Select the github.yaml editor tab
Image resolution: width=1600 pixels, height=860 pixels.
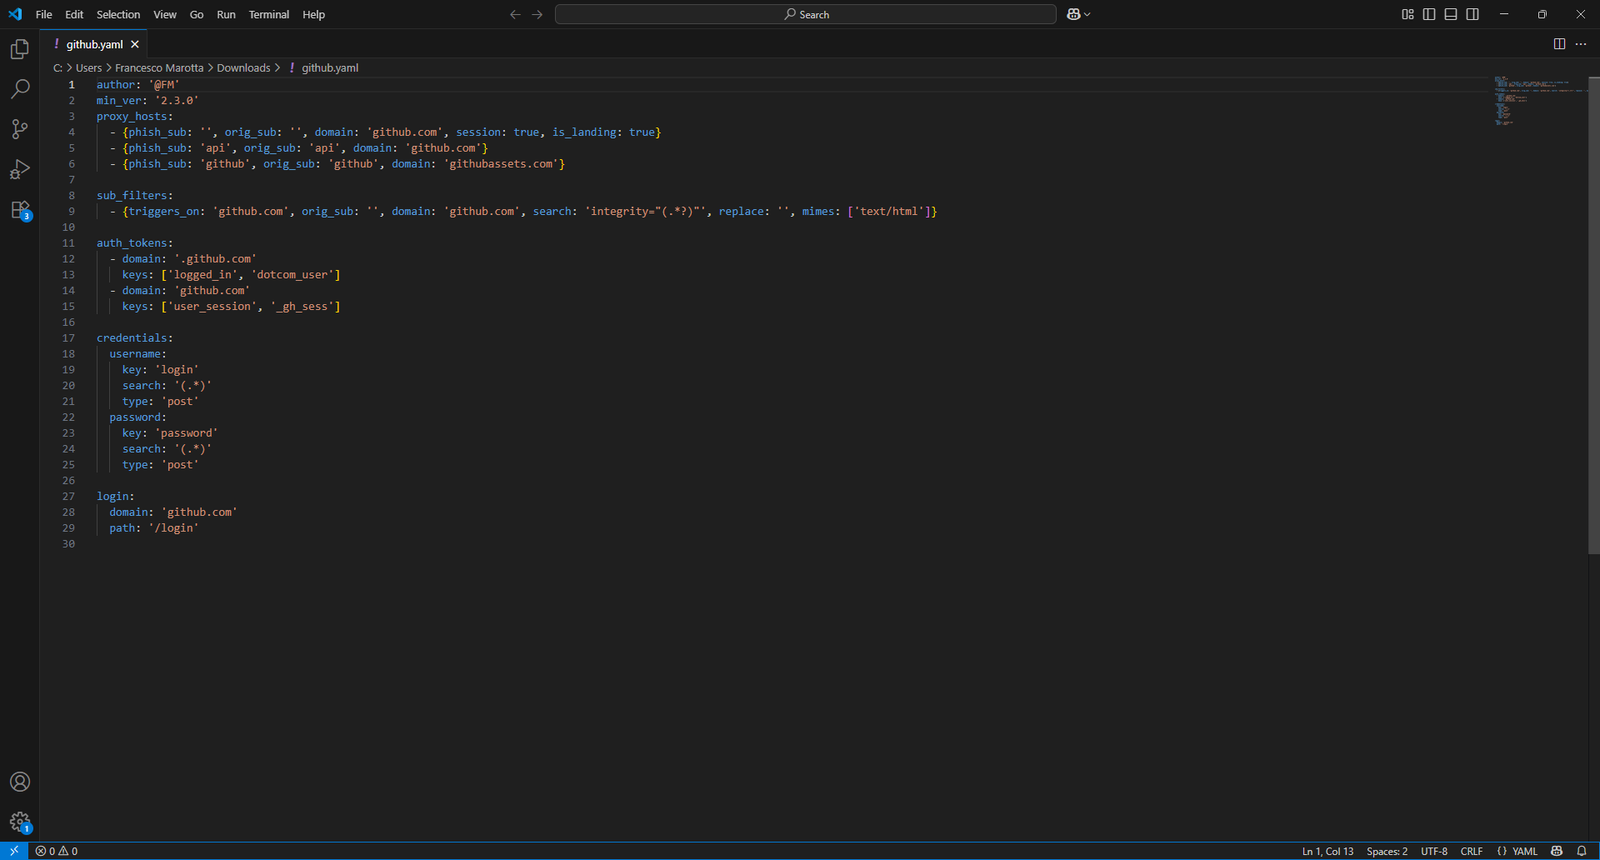click(94, 44)
